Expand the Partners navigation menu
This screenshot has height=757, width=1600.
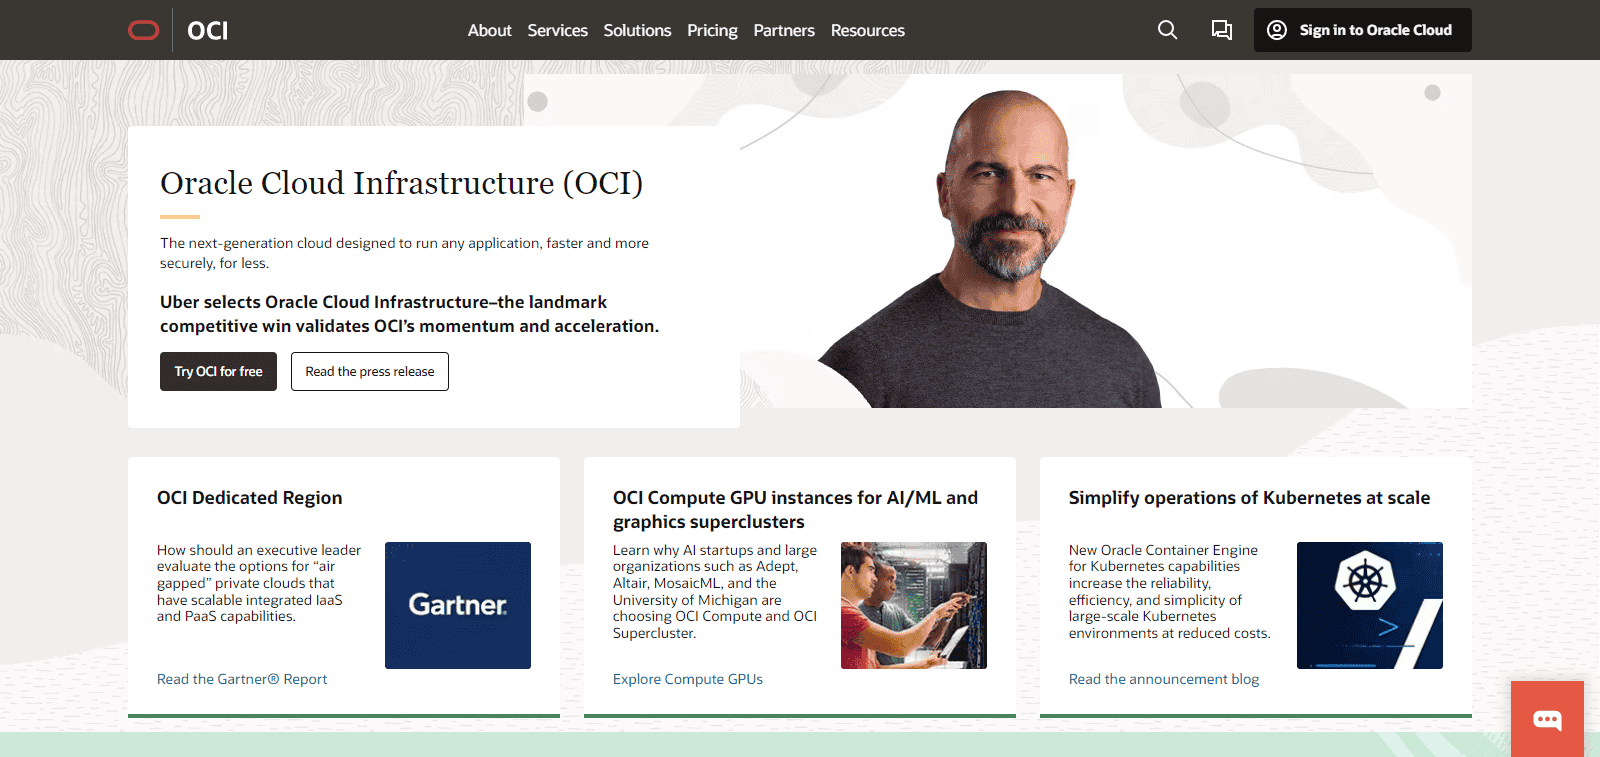click(x=784, y=31)
